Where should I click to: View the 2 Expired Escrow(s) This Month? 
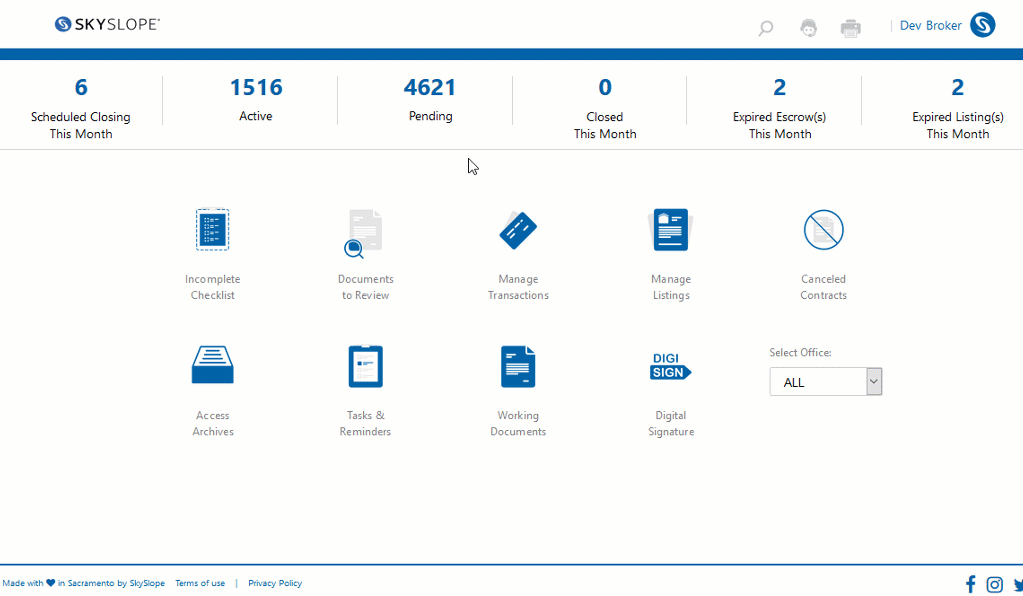pyautogui.click(x=780, y=108)
